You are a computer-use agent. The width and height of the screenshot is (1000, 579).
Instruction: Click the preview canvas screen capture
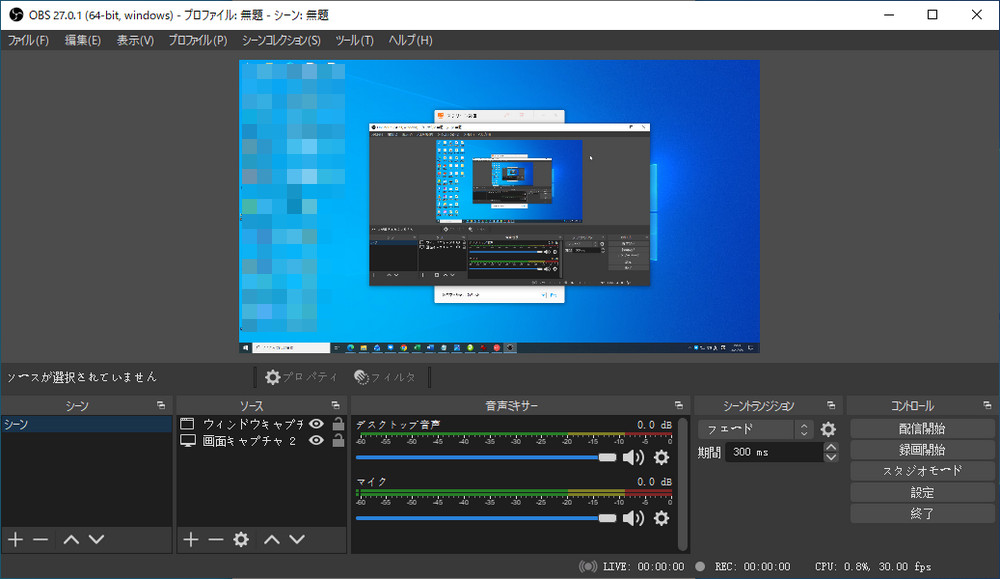click(499, 207)
